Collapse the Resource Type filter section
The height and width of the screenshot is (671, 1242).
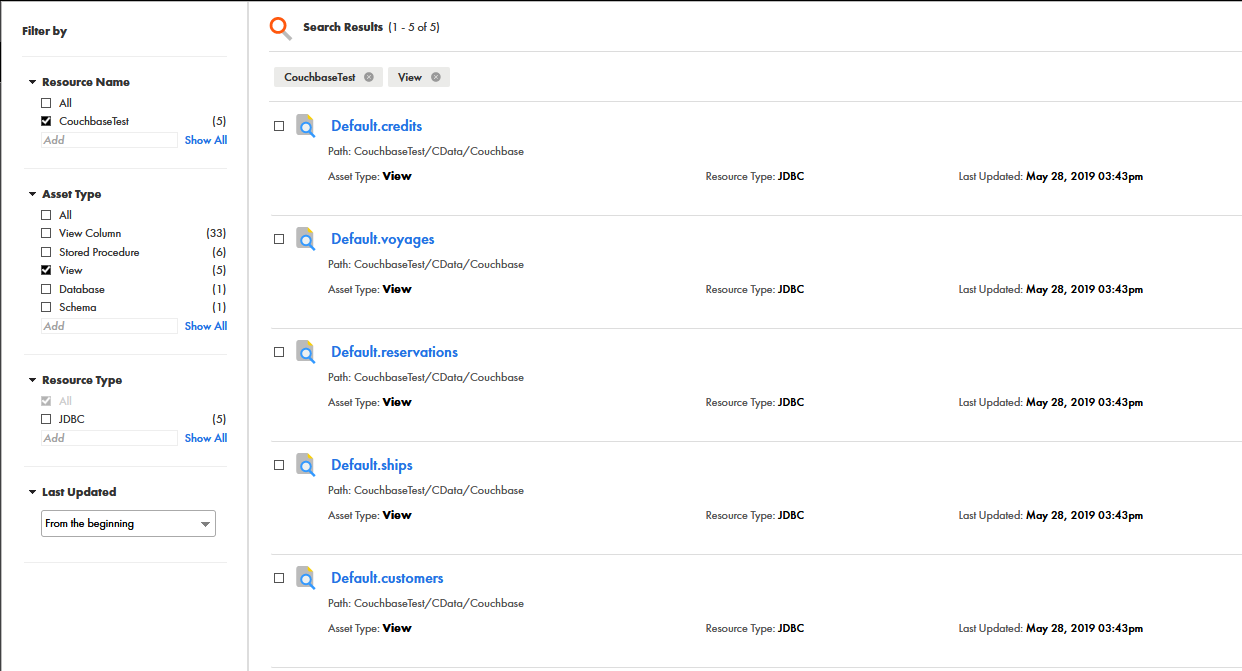click(x=32, y=381)
